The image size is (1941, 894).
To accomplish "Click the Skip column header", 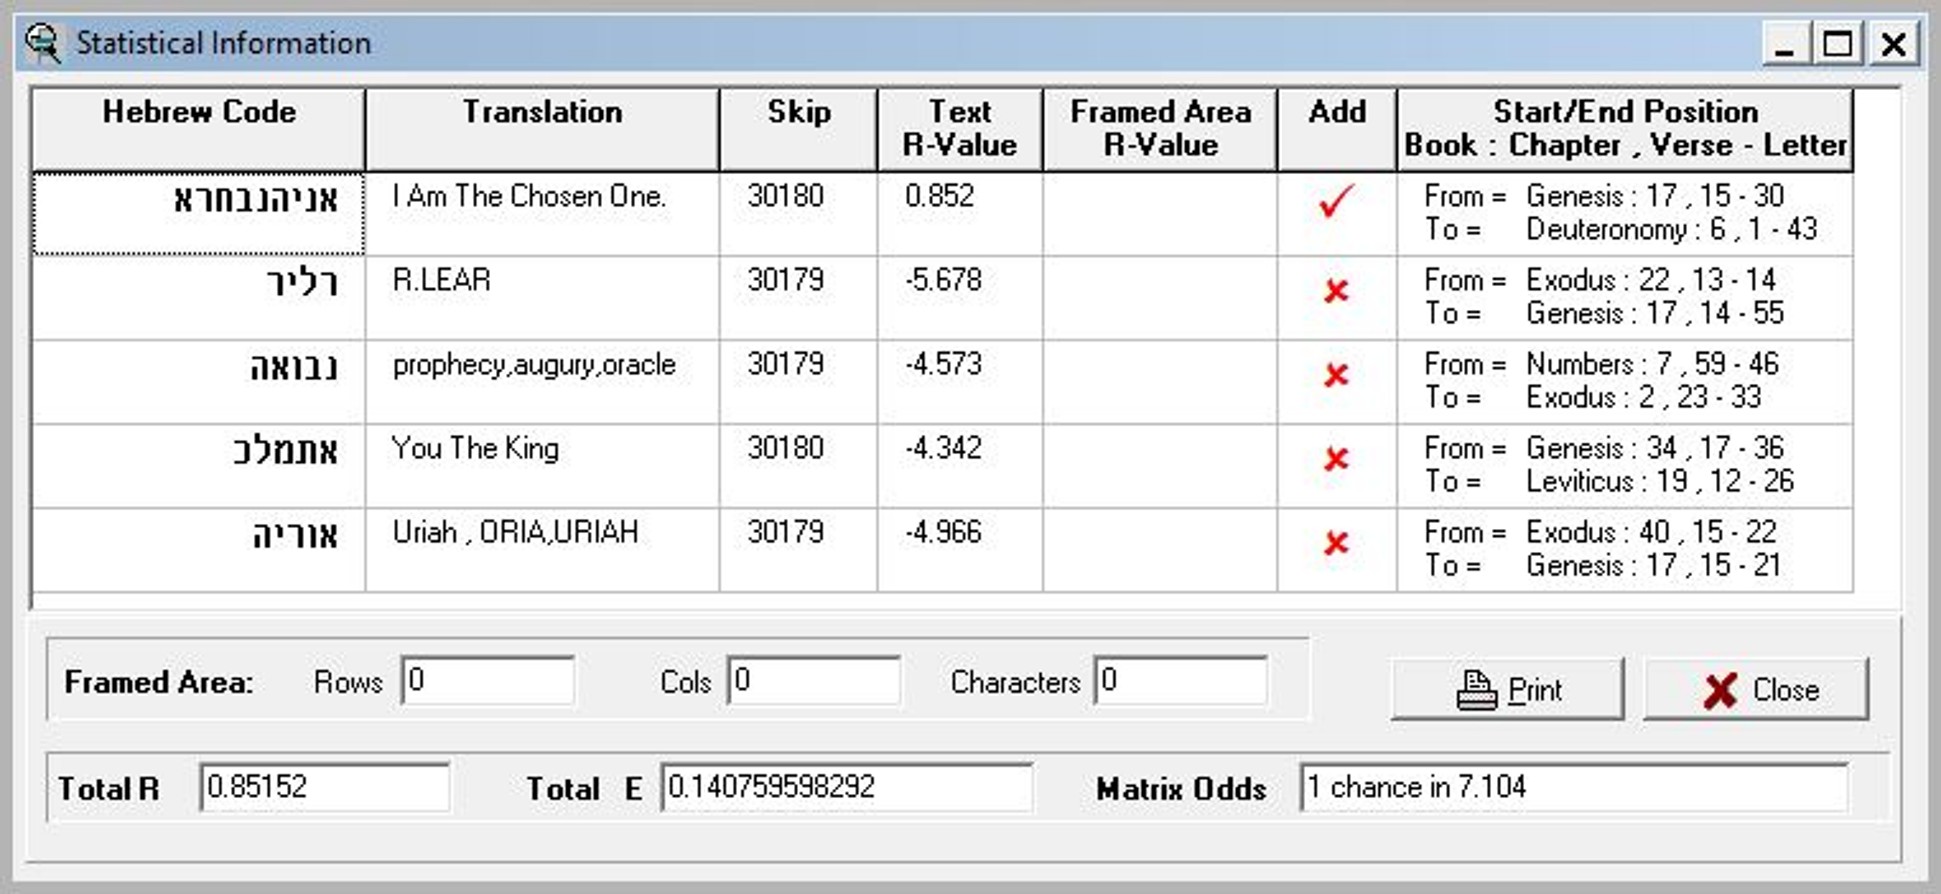I will 798,129.
